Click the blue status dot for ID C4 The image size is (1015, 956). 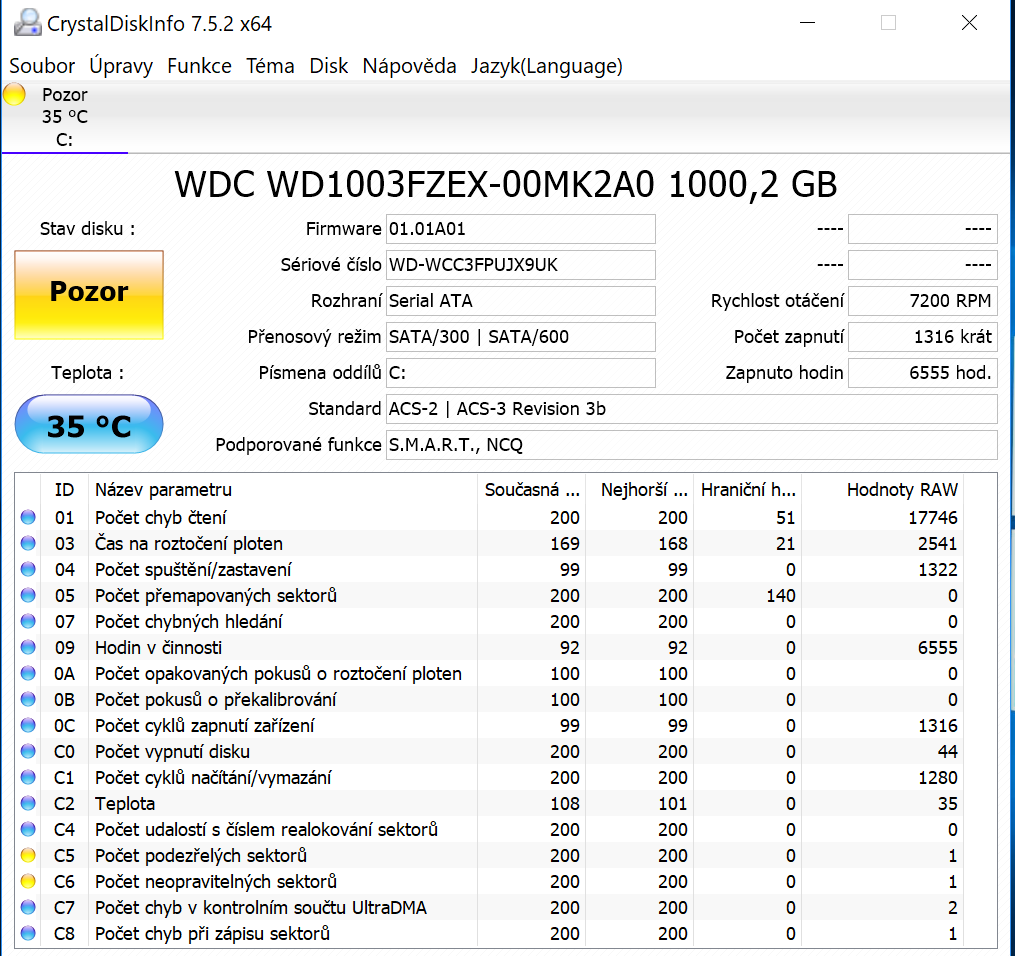tap(28, 829)
